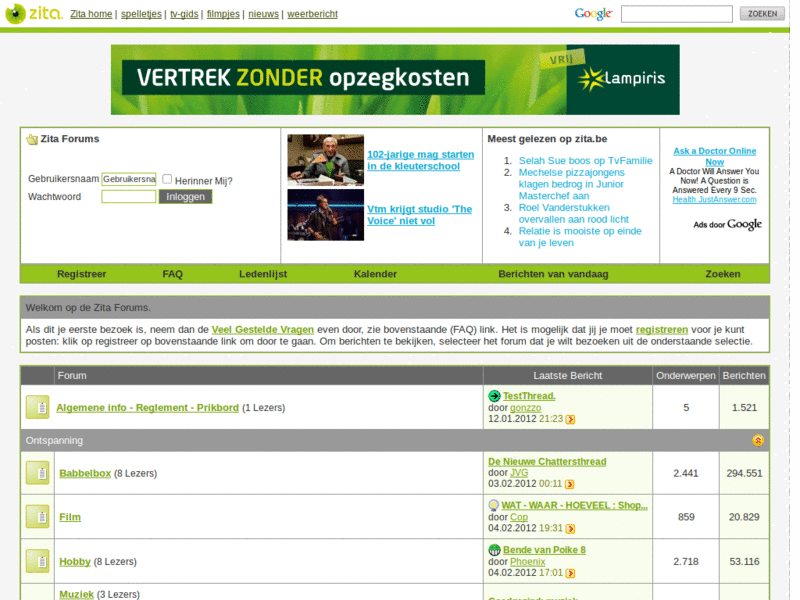Go to last post icon for 03.02.2012 00:11

click(x=569, y=484)
